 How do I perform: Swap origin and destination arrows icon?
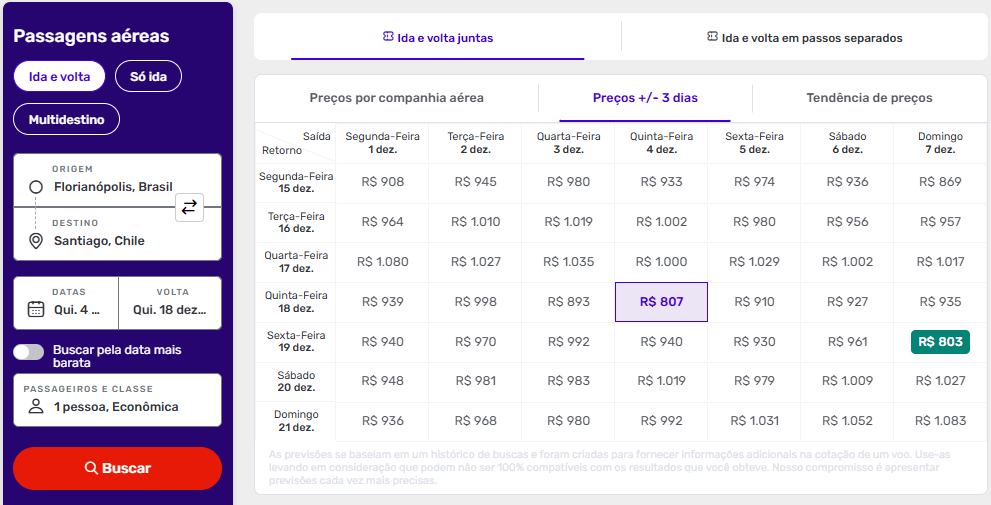pyautogui.click(x=189, y=207)
